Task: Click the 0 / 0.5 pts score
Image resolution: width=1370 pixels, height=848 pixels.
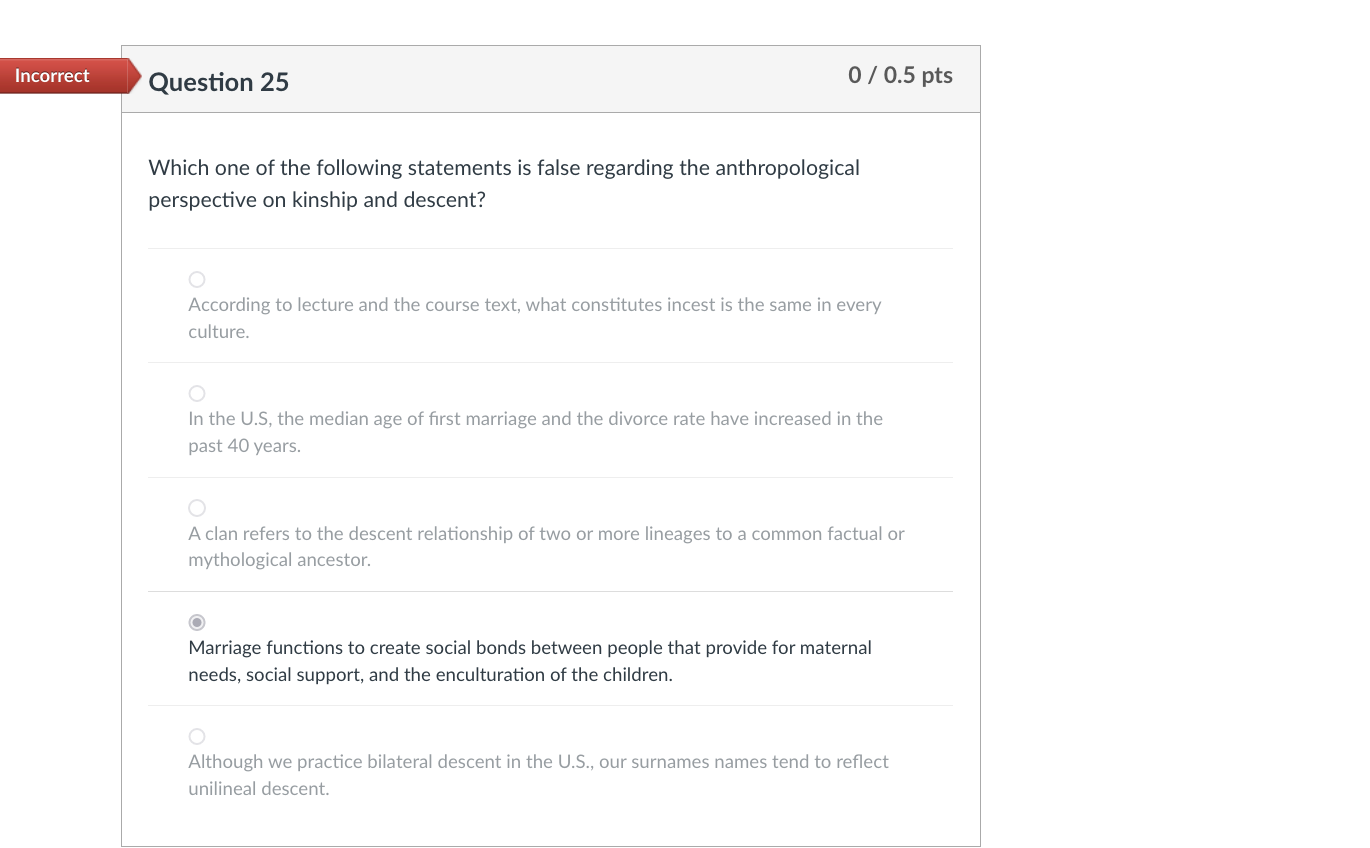Action: coord(900,75)
